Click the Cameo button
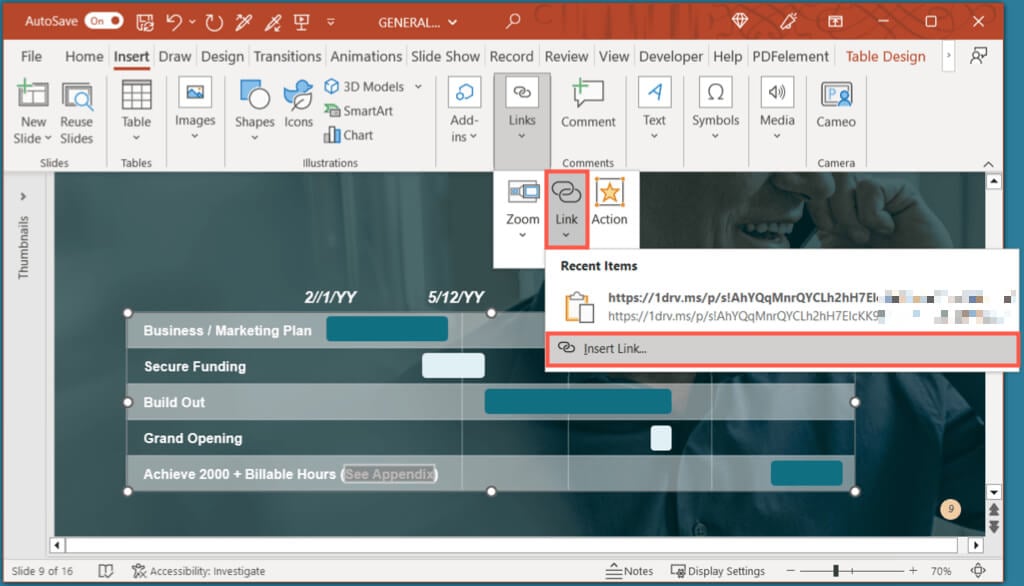 pos(835,105)
